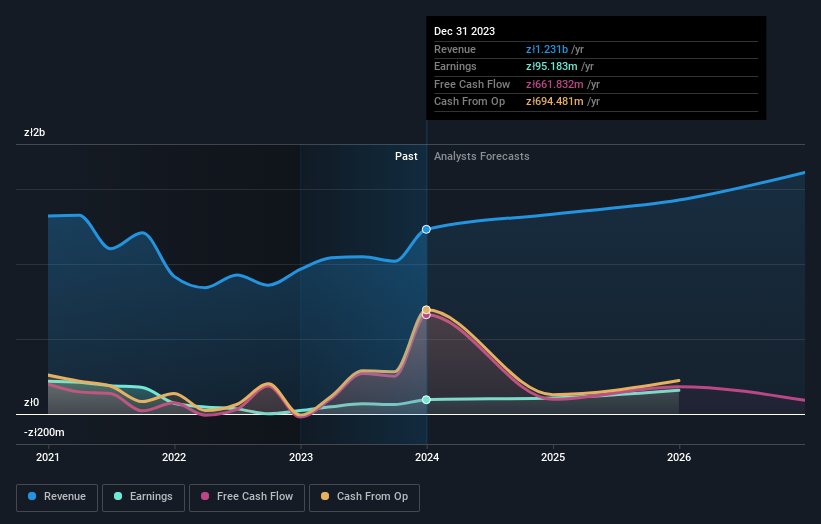This screenshot has height=524, width=821.
Task: Click the Free Cash Flow label in tooltip
Action: tap(472, 84)
